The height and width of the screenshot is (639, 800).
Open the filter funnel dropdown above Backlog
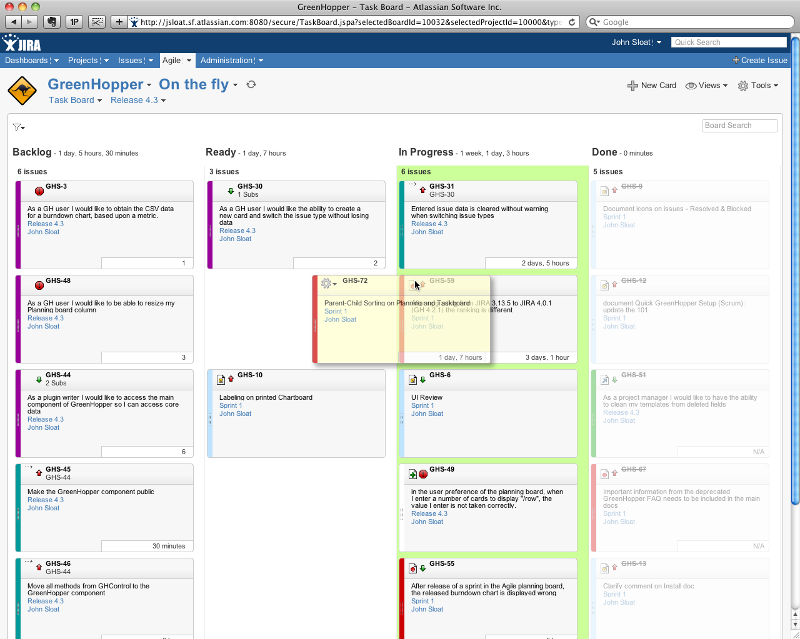click(18, 127)
